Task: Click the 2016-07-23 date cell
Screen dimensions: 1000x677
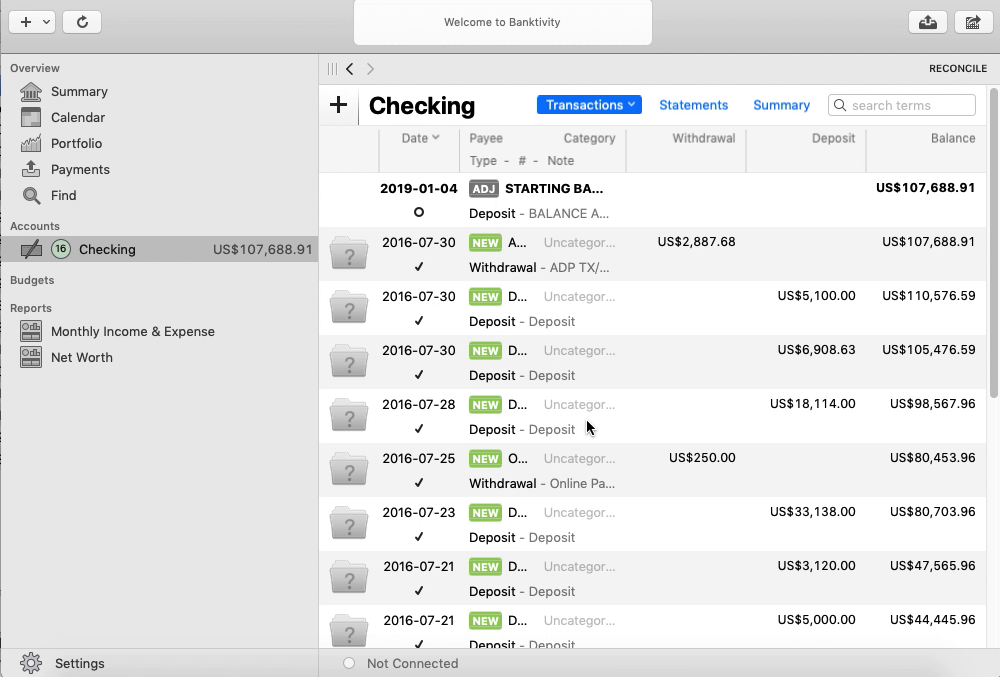Action: pyautogui.click(x=419, y=513)
